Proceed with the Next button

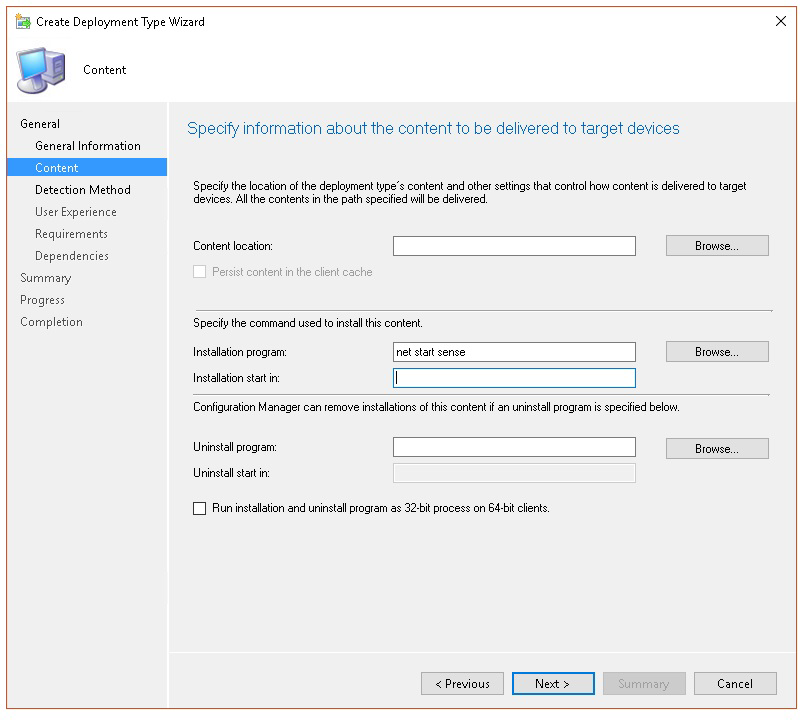click(x=553, y=684)
